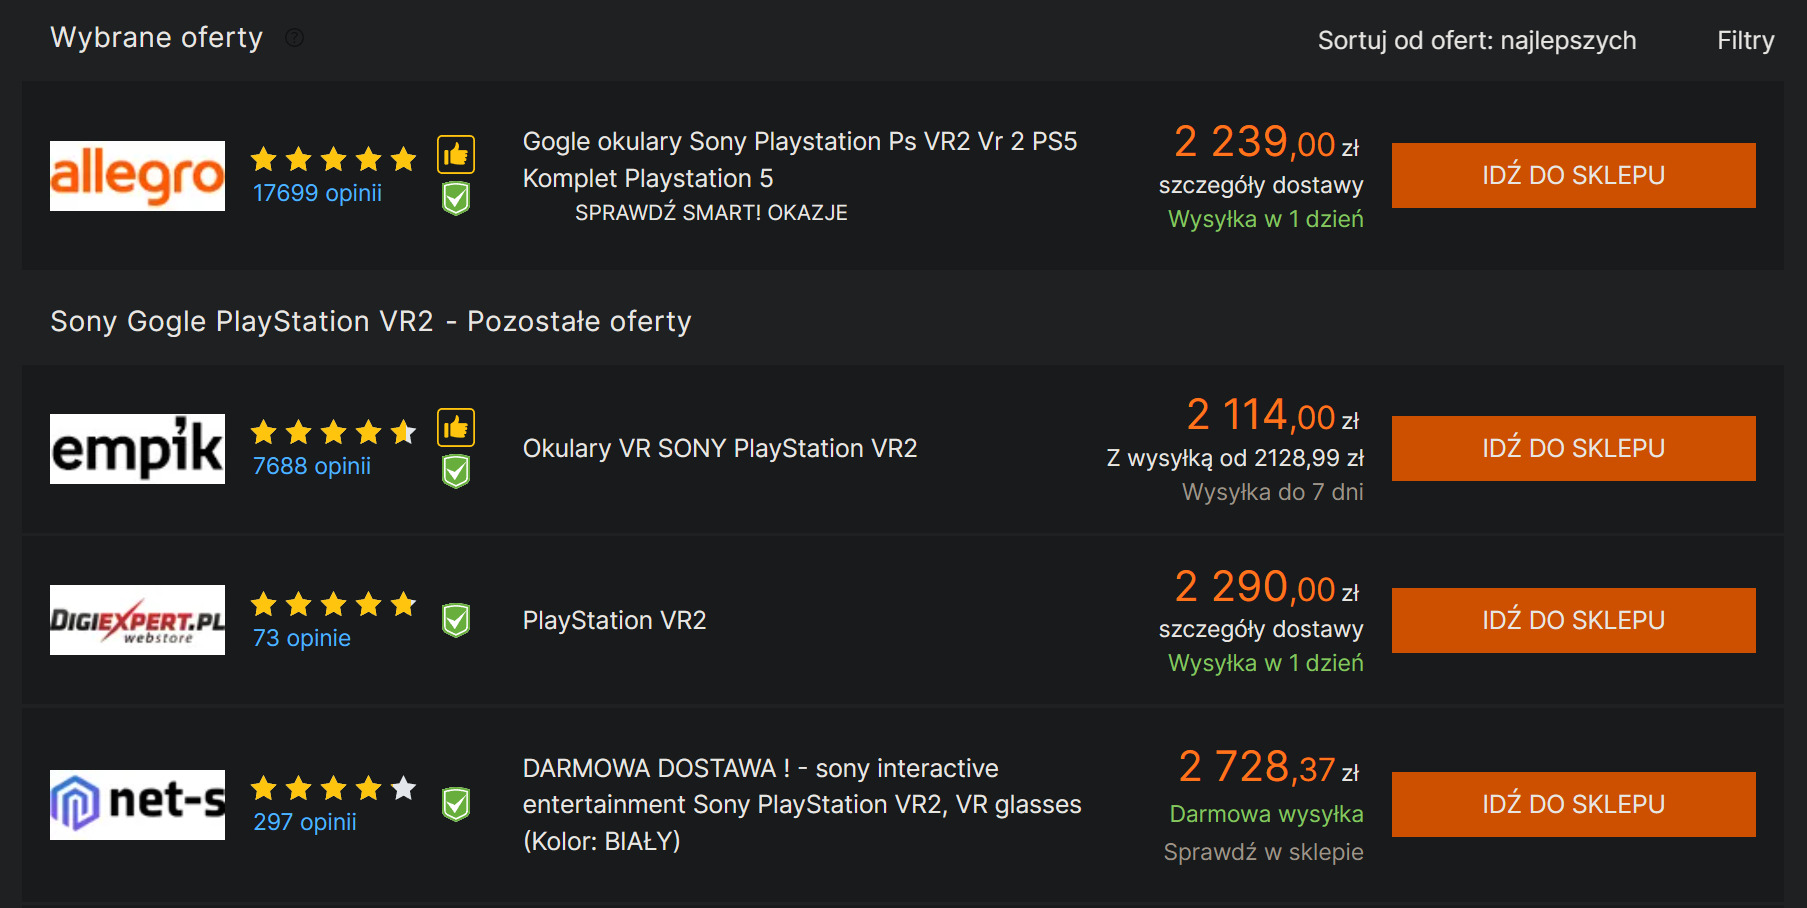The image size is (1807, 908).
Task: Click the green shield badge for Allegro
Action: point(456,199)
